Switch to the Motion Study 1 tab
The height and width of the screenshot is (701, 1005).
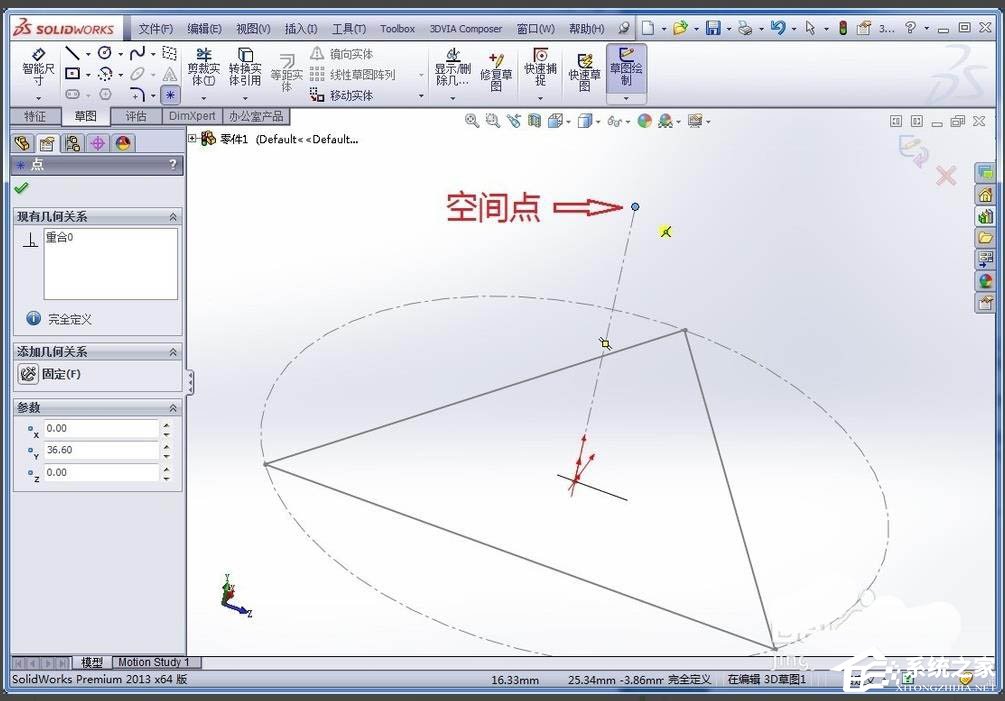tap(155, 661)
